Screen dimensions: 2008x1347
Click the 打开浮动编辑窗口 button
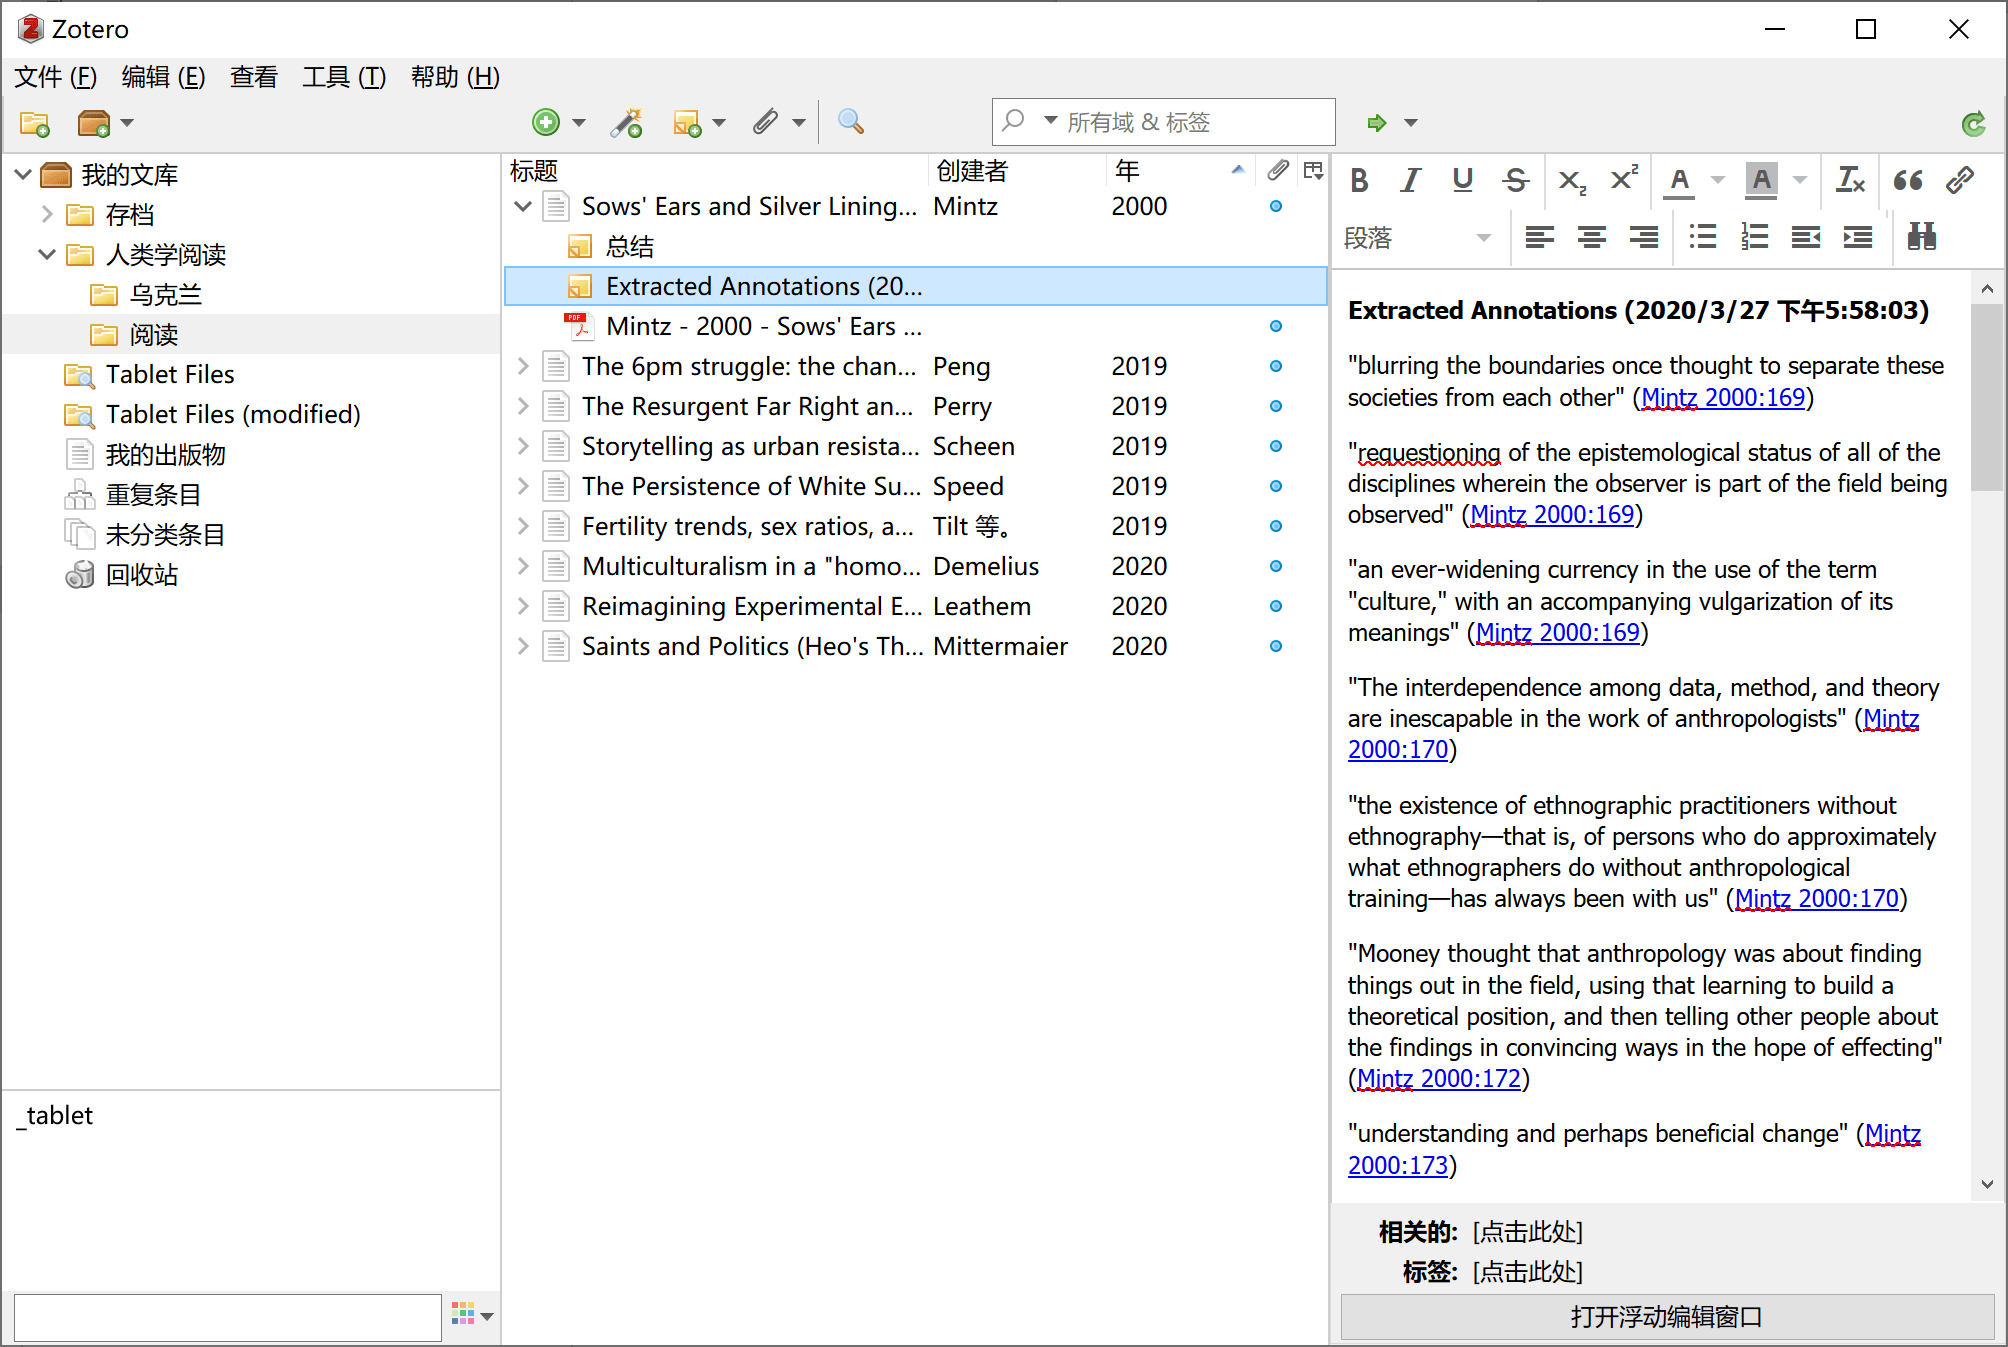click(1667, 1316)
